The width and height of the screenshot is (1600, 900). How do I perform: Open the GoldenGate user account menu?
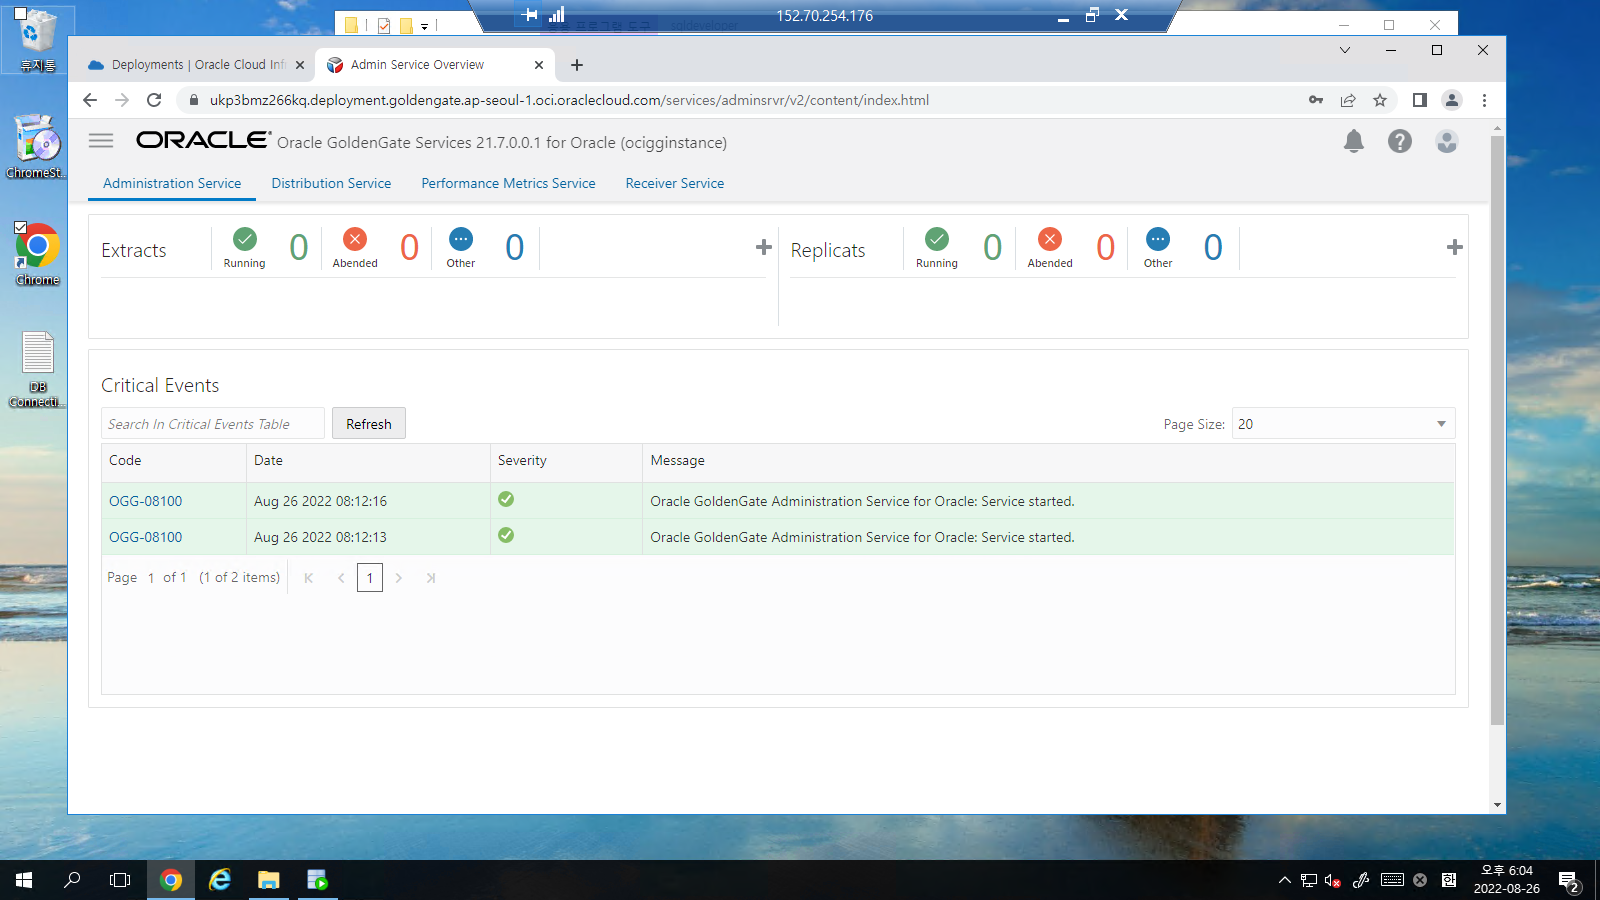tap(1447, 141)
